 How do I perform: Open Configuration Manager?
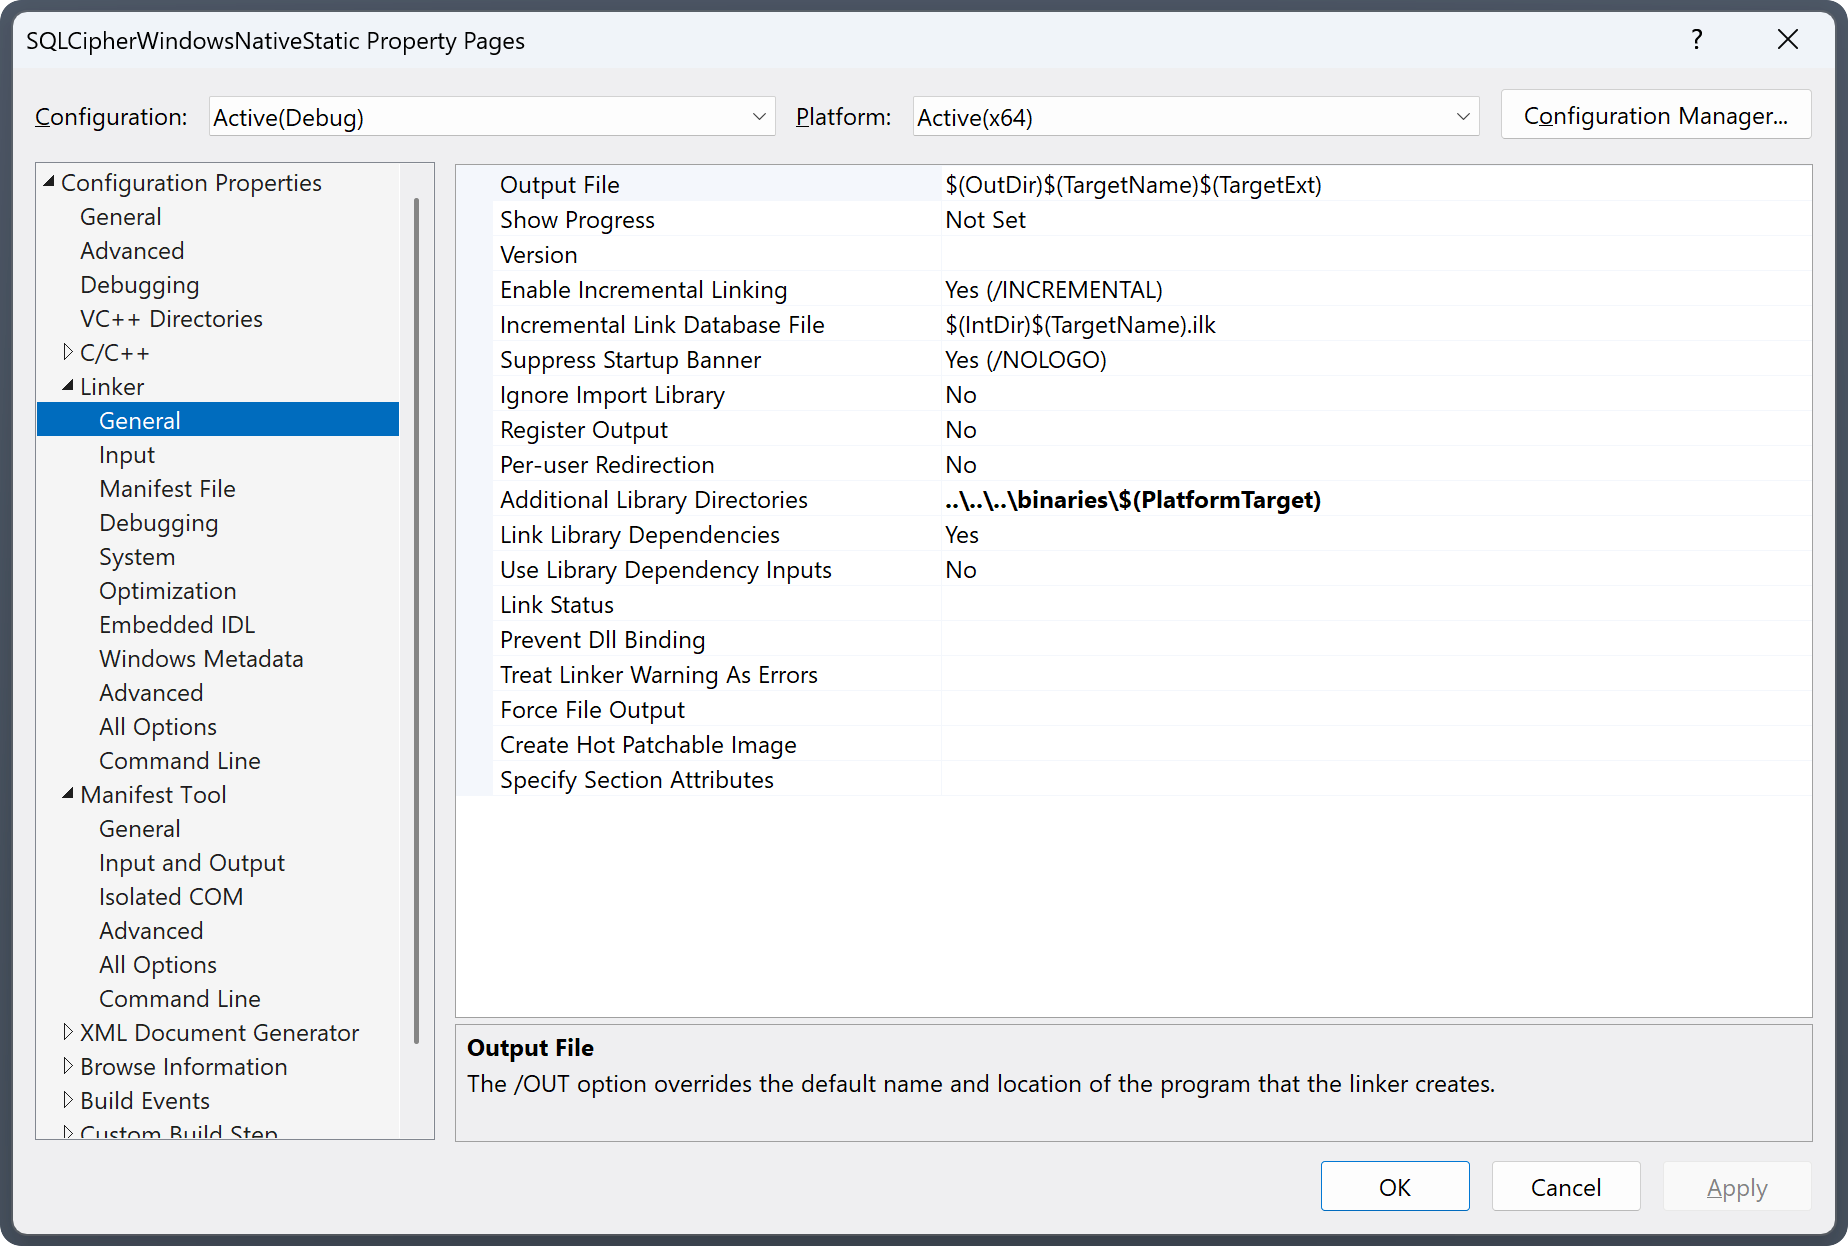(1656, 115)
